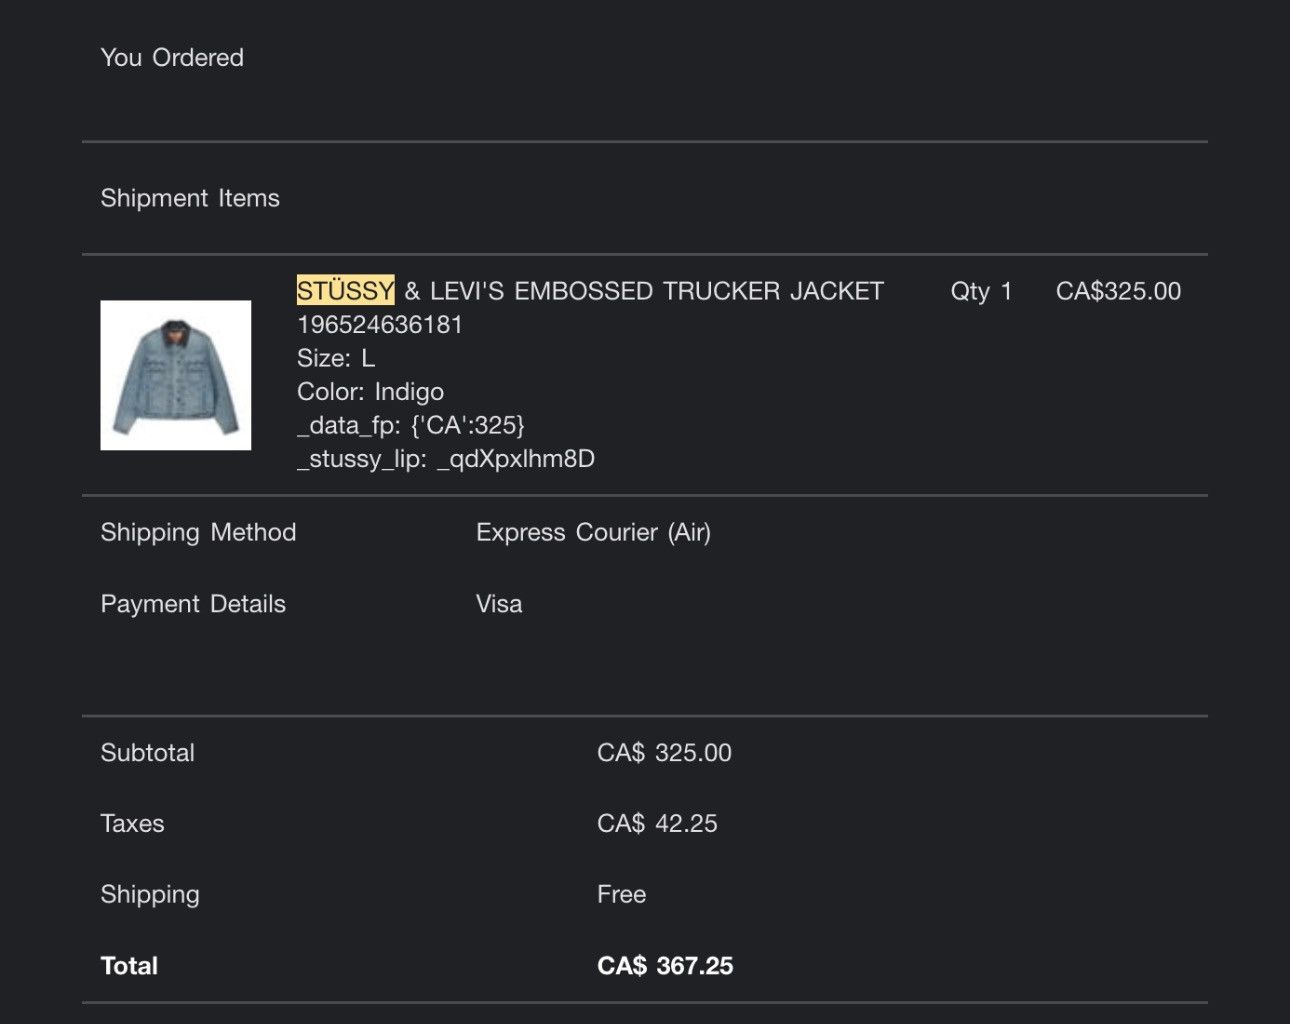1290x1024 pixels.
Task: Click the _data_fp value line
Action: click(411, 425)
